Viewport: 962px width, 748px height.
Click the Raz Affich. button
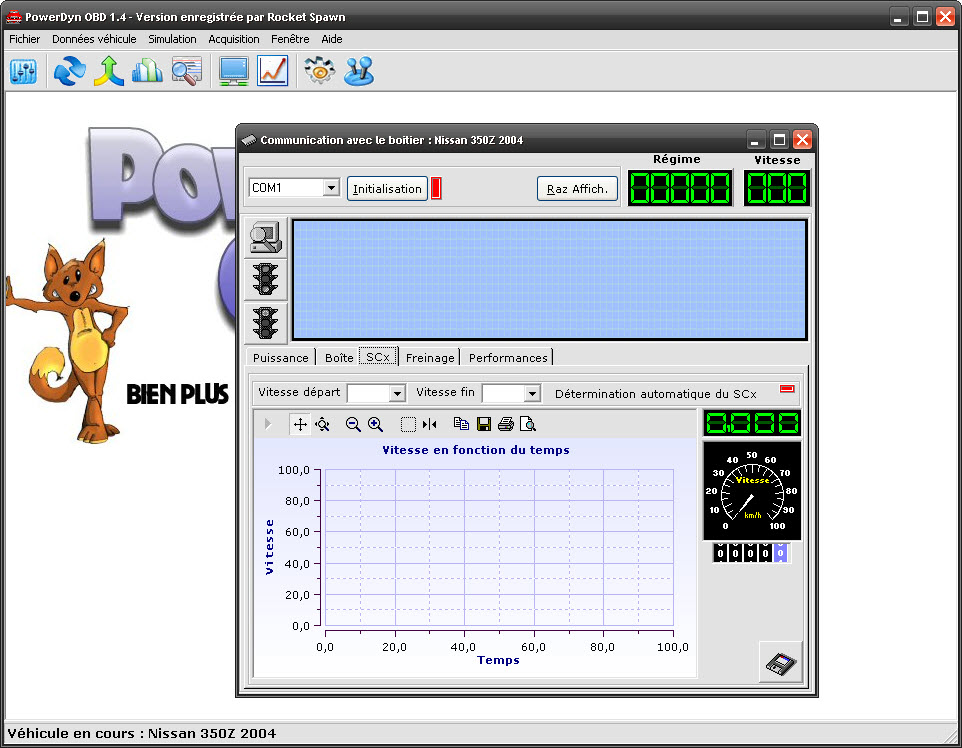(578, 189)
